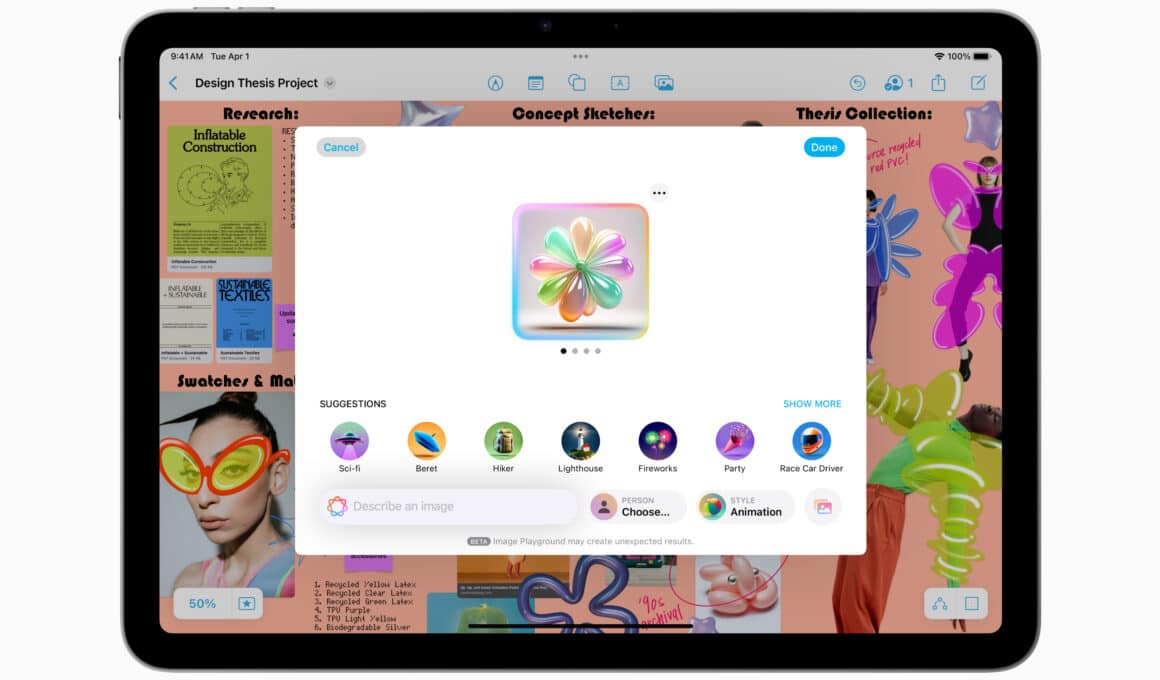The image size is (1160, 680).
Task: Choose the Beret suggestion
Action: point(426,447)
